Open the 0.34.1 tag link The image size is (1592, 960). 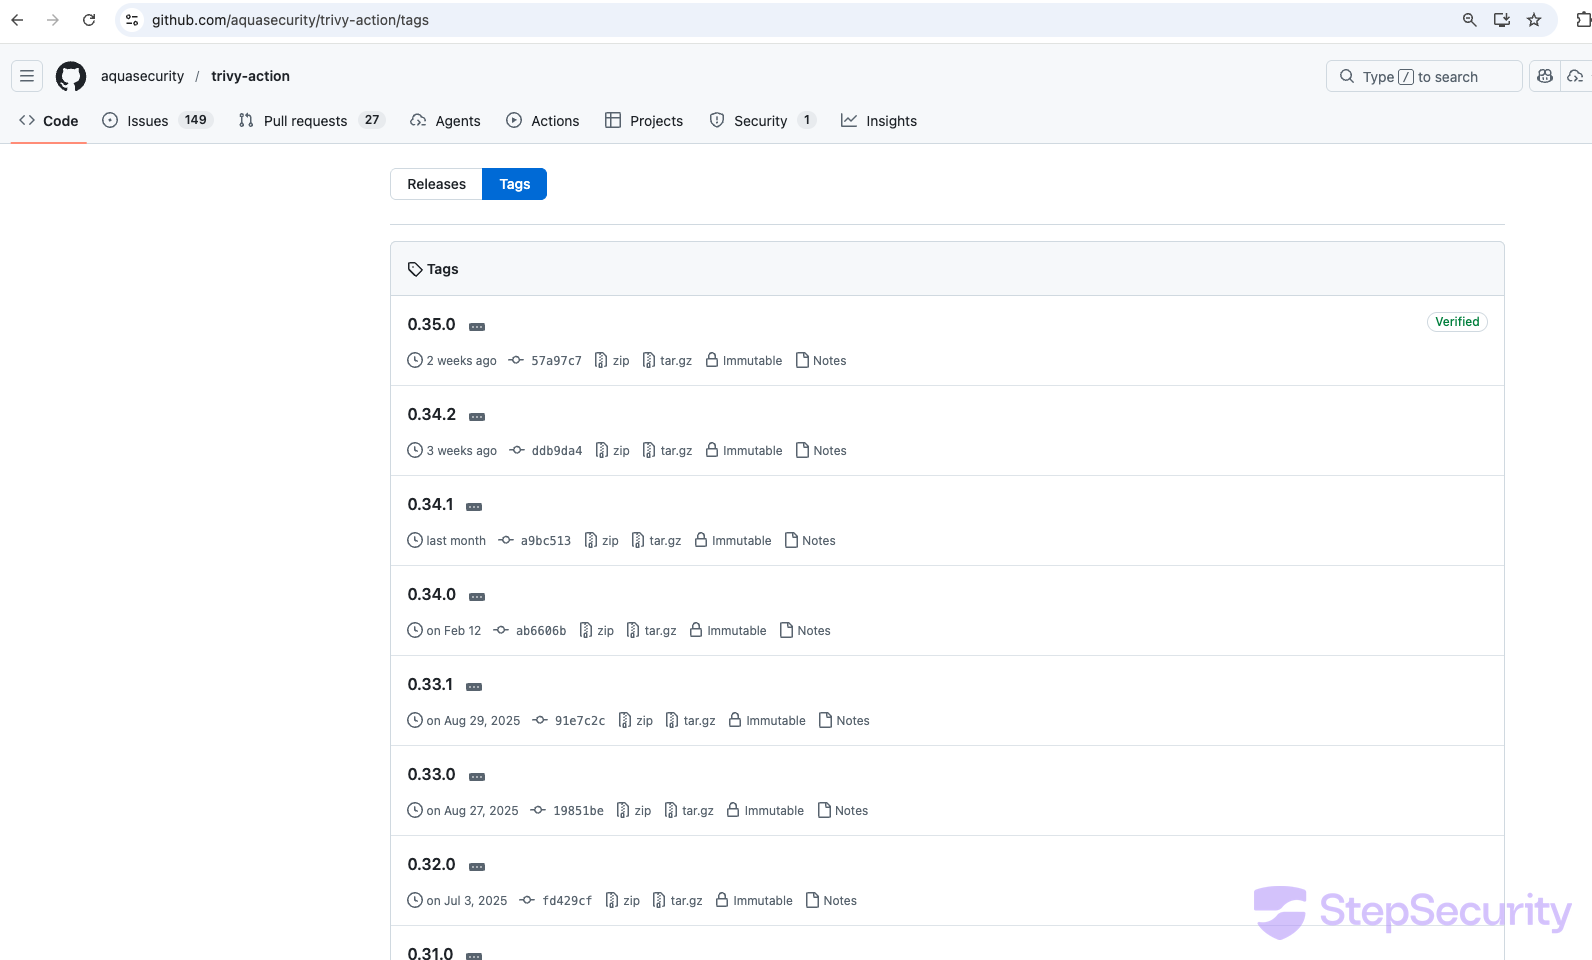[x=430, y=504]
